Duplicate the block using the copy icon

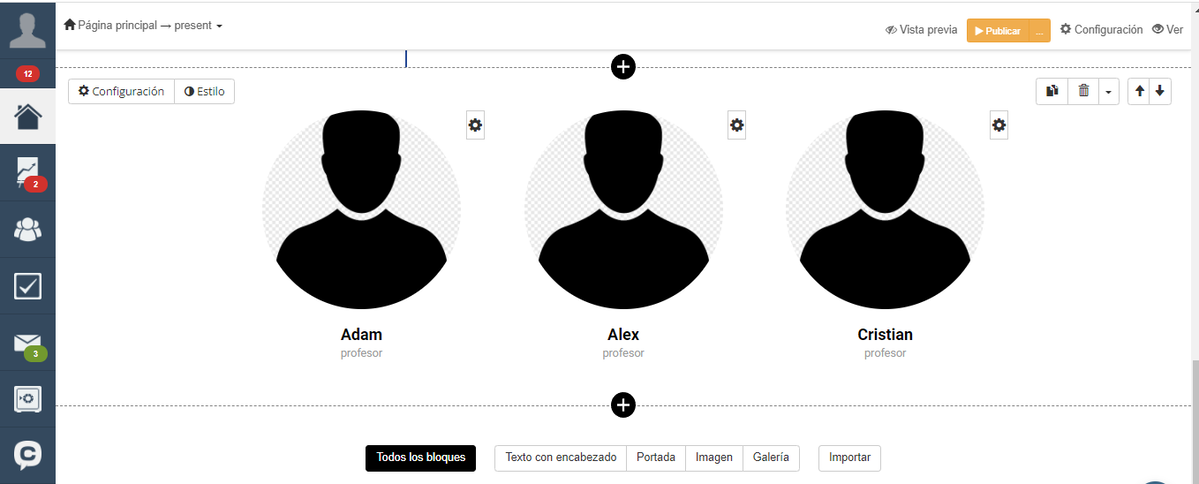click(x=1052, y=91)
